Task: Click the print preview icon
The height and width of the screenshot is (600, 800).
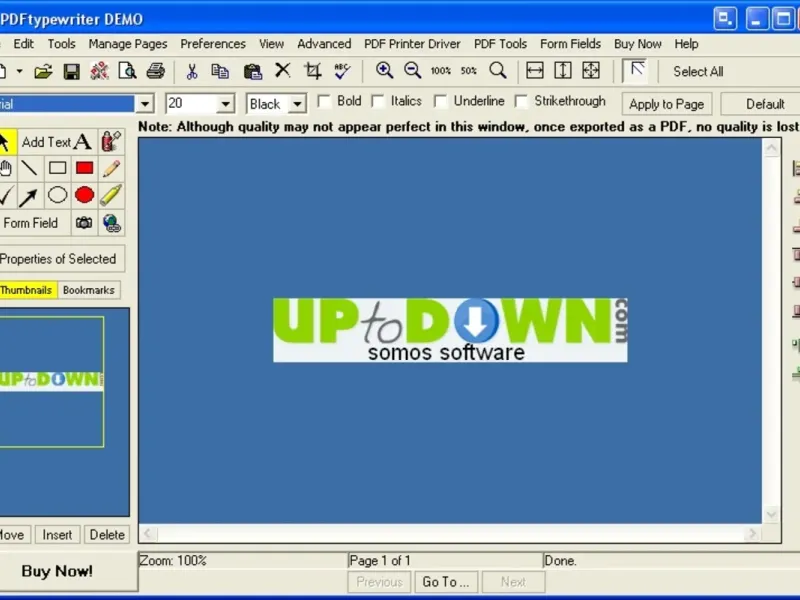Action: coord(127,71)
